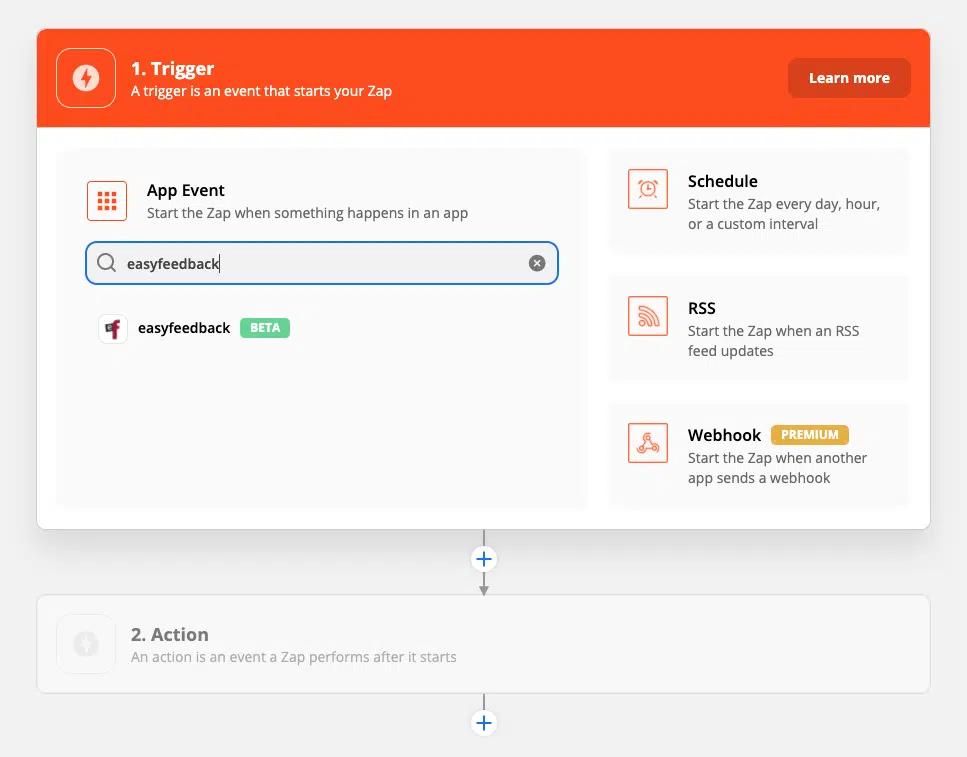Click the greyed Action step icon
This screenshot has height=757, width=967.
86,644
